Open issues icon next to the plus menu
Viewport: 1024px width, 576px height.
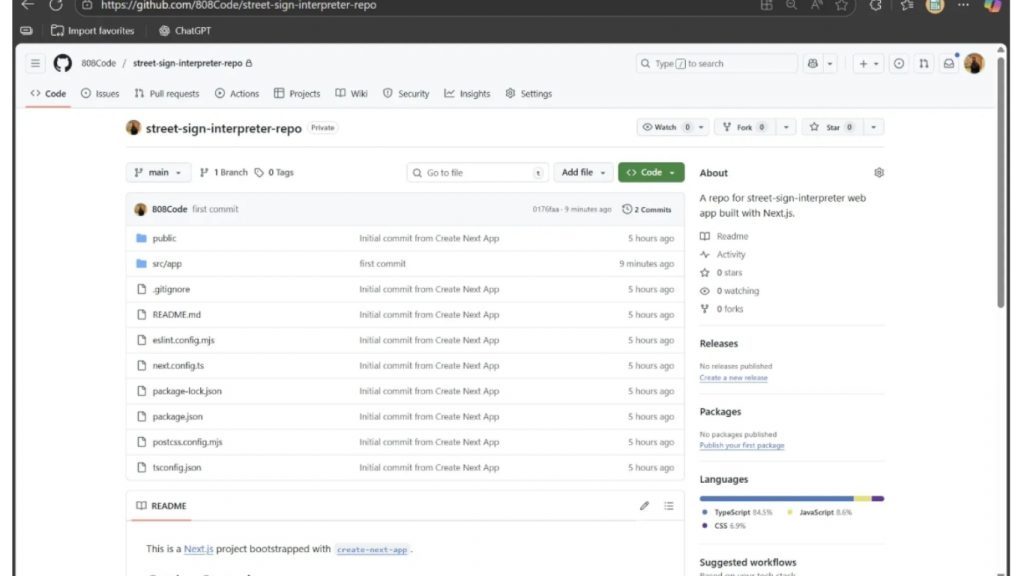tap(900, 63)
